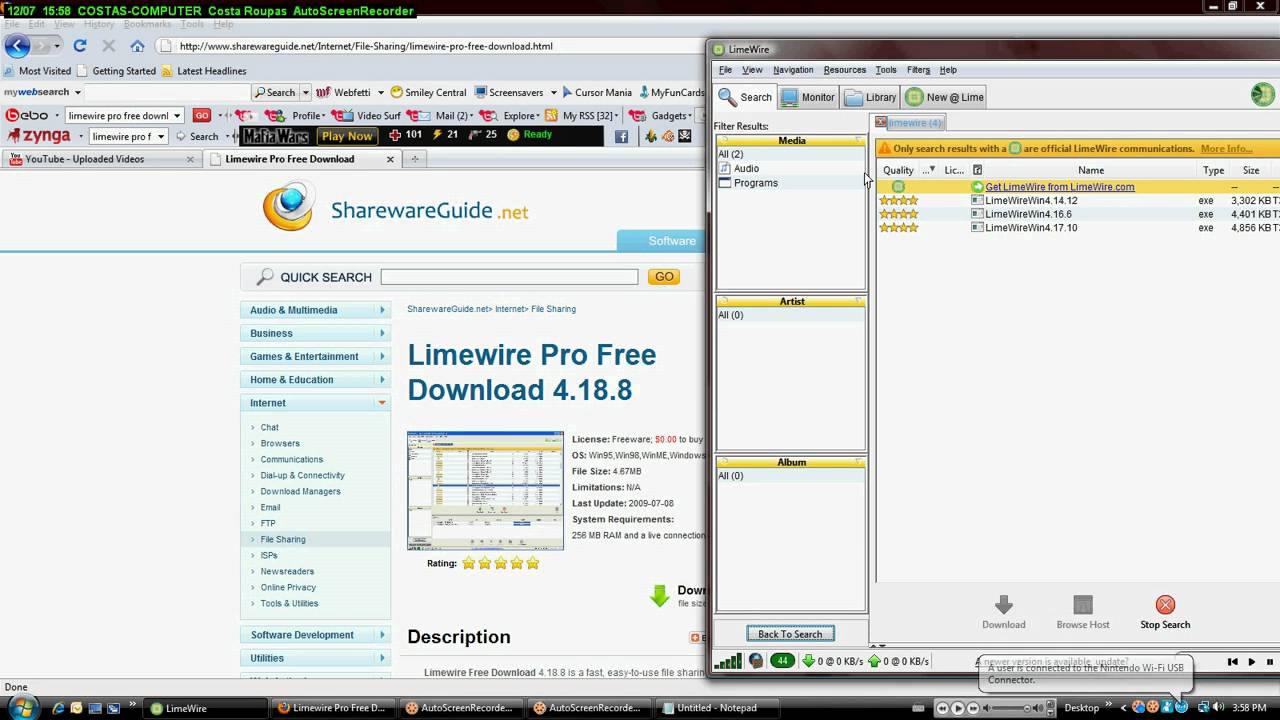Open LimeWire File menu

tap(725, 70)
